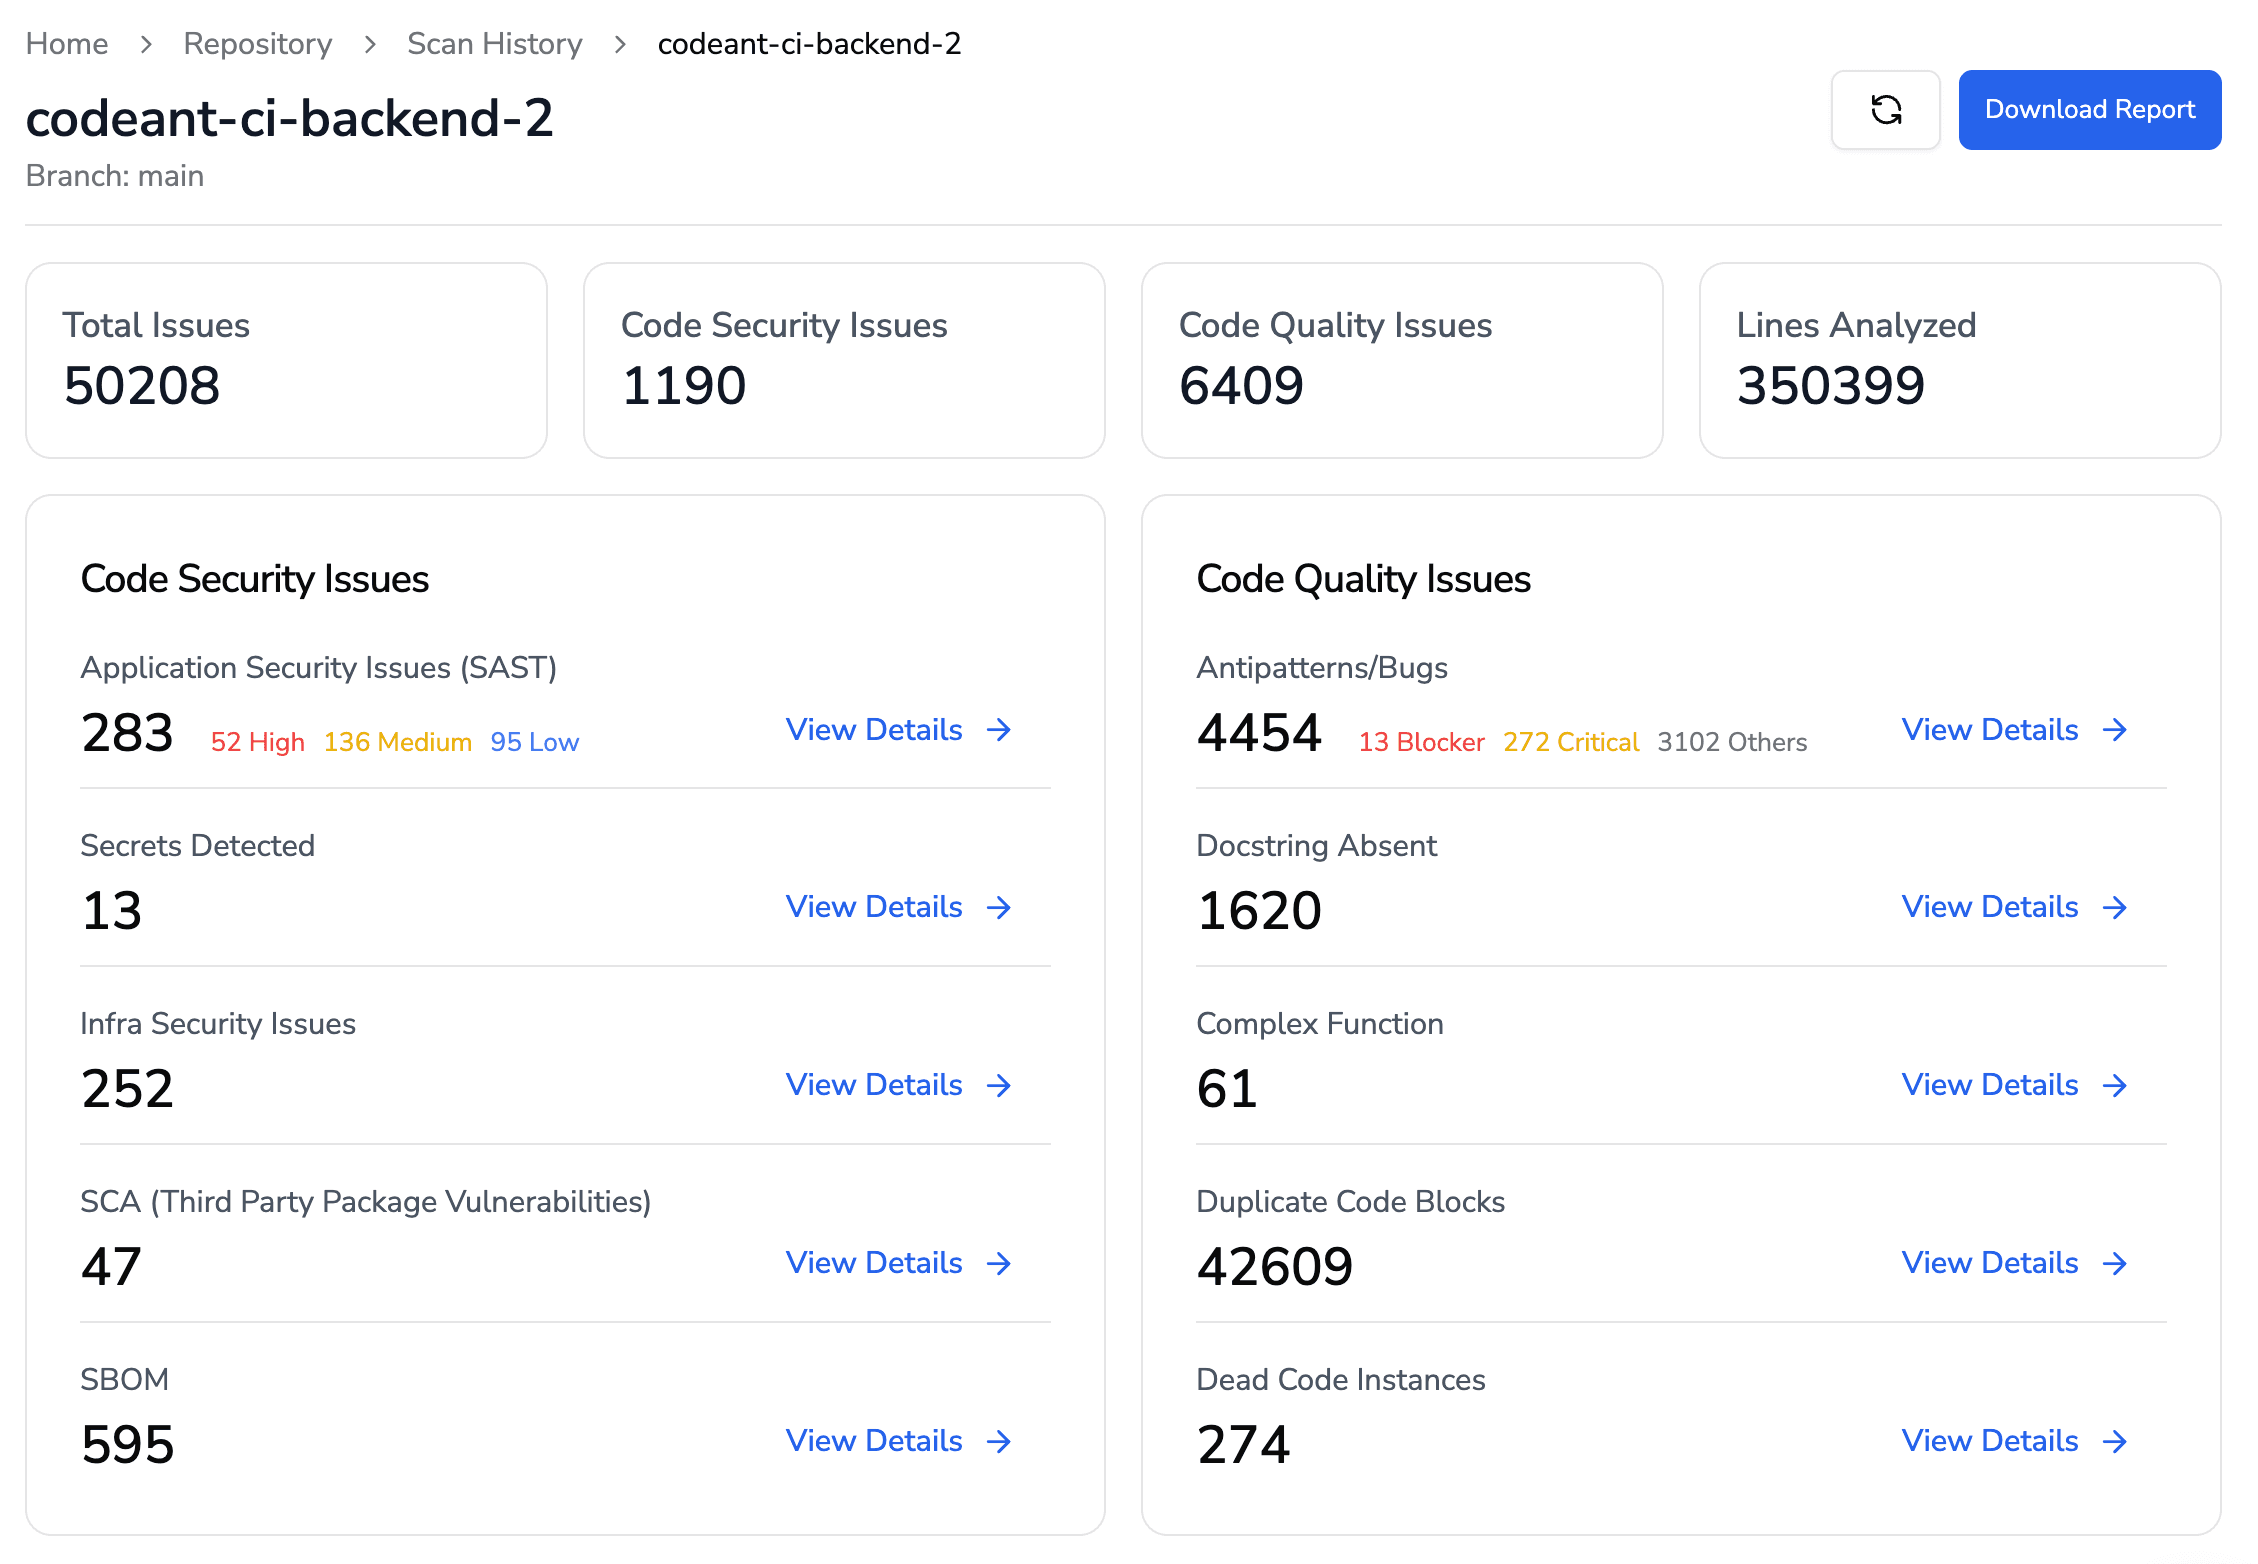Click the refresh scan icon button
The width and height of the screenshot is (2258, 1564).
coord(1885,110)
